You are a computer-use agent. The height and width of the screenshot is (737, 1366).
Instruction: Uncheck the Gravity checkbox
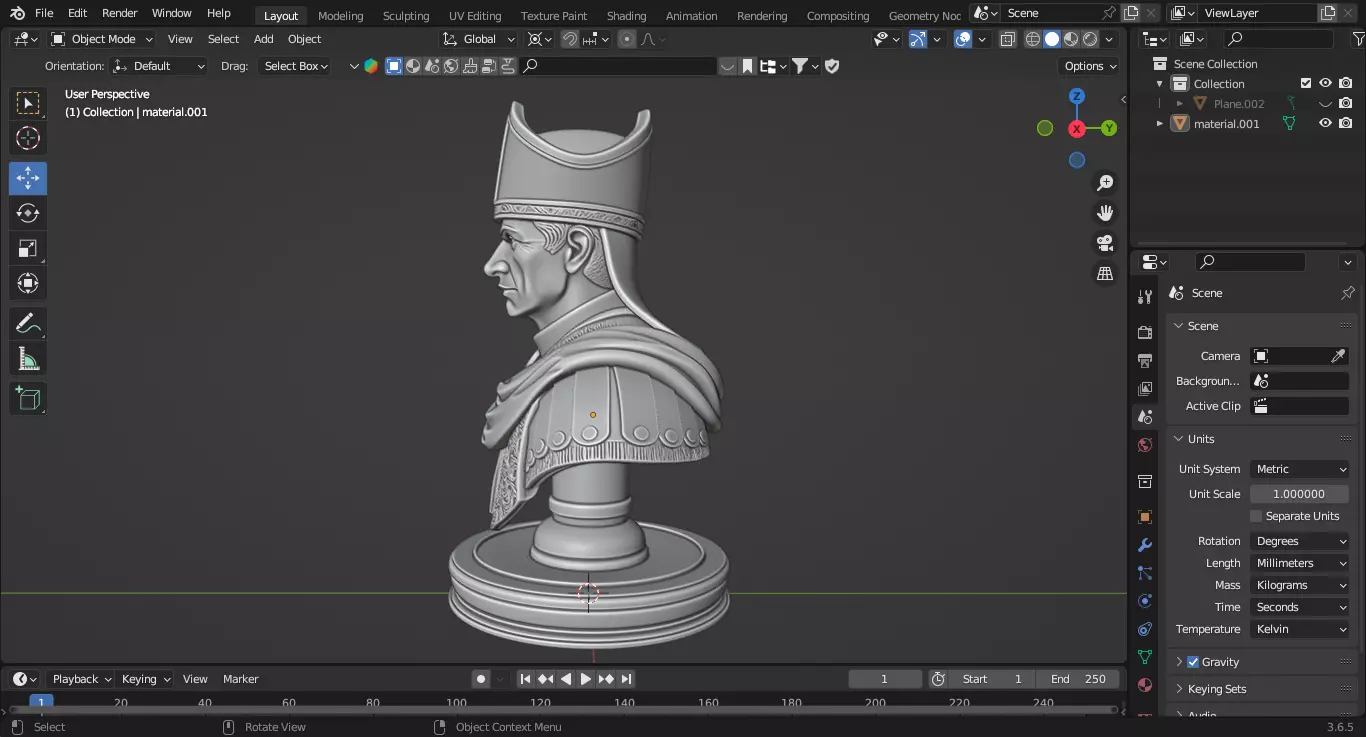coord(1193,662)
